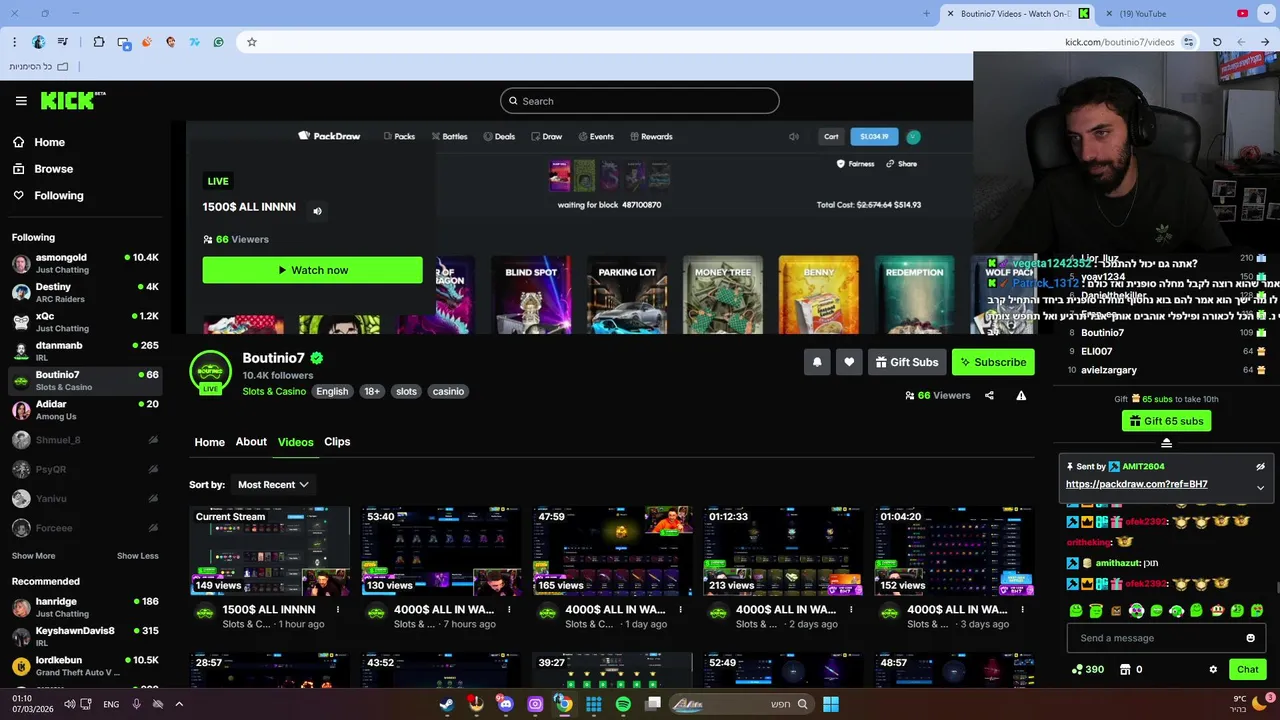The height and width of the screenshot is (720, 1280).
Task: Open the 01:12:33 video thumbnail
Action: [x=783, y=551]
